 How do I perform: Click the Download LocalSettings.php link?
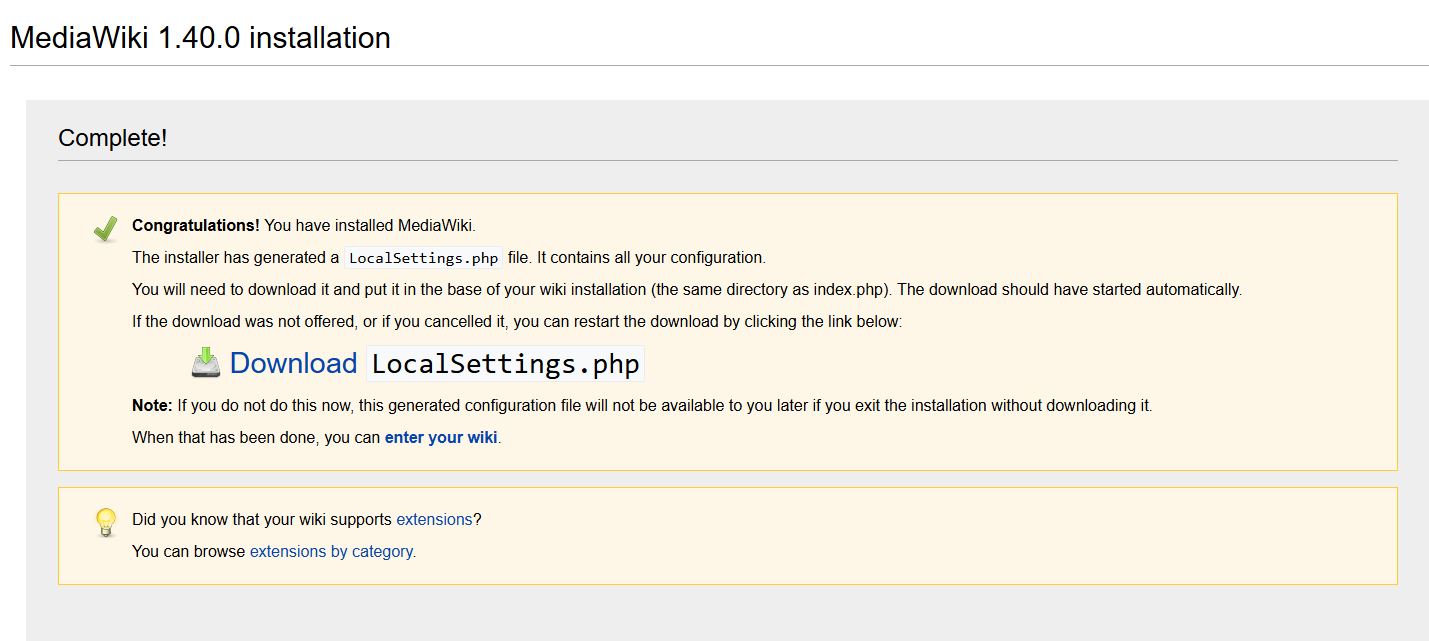tap(437, 363)
